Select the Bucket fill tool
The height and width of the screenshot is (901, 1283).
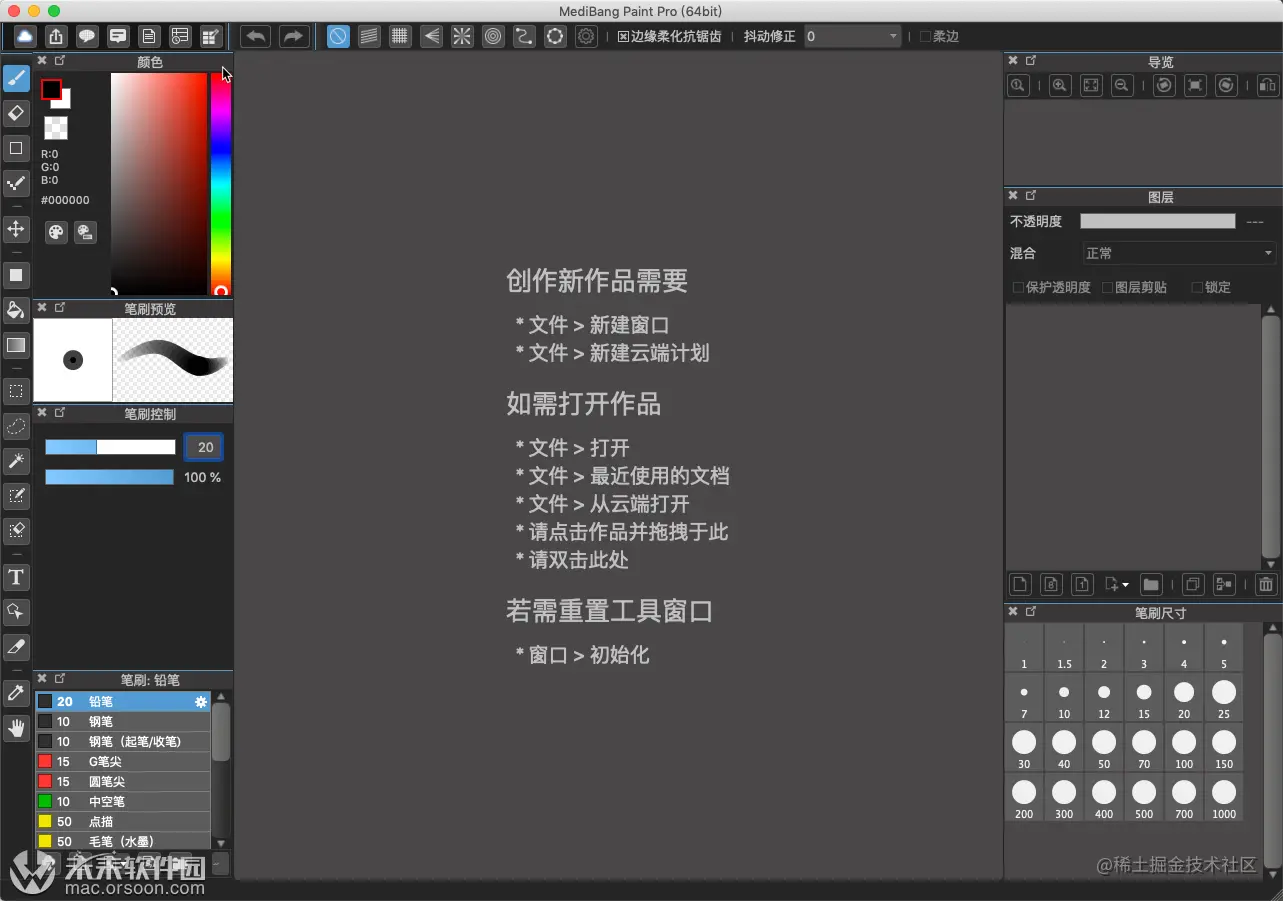click(16, 309)
